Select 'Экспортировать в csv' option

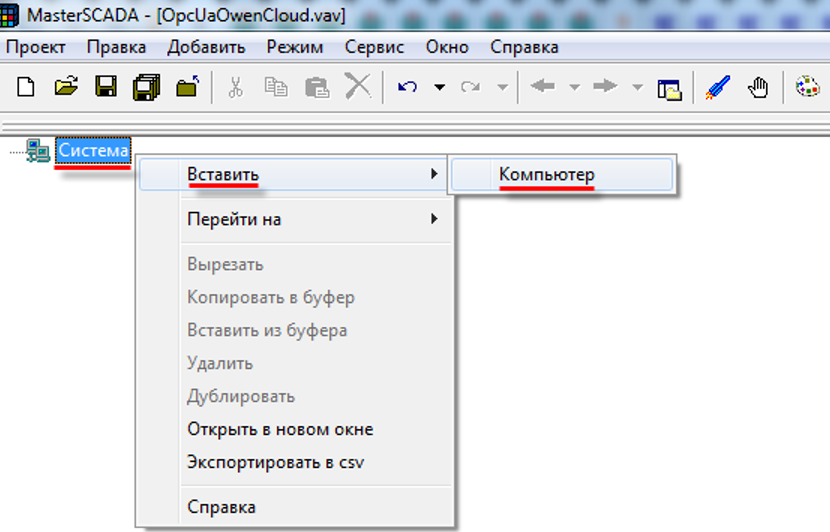275,462
